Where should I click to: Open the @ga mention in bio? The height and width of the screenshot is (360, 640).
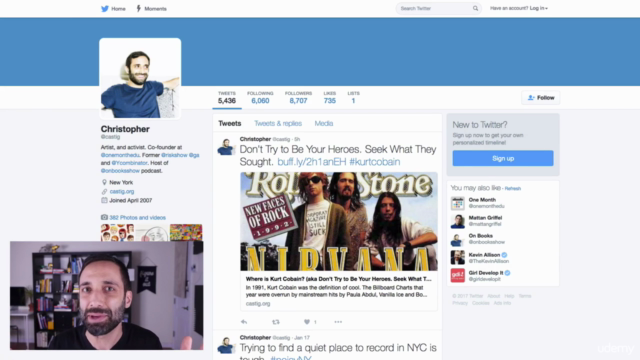tap(194, 155)
